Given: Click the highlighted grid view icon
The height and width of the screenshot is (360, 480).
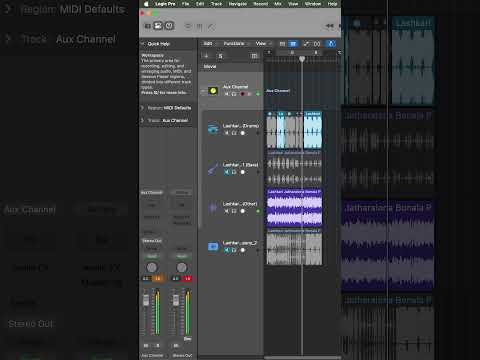Looking at the screenshot, I should [293, 44].
